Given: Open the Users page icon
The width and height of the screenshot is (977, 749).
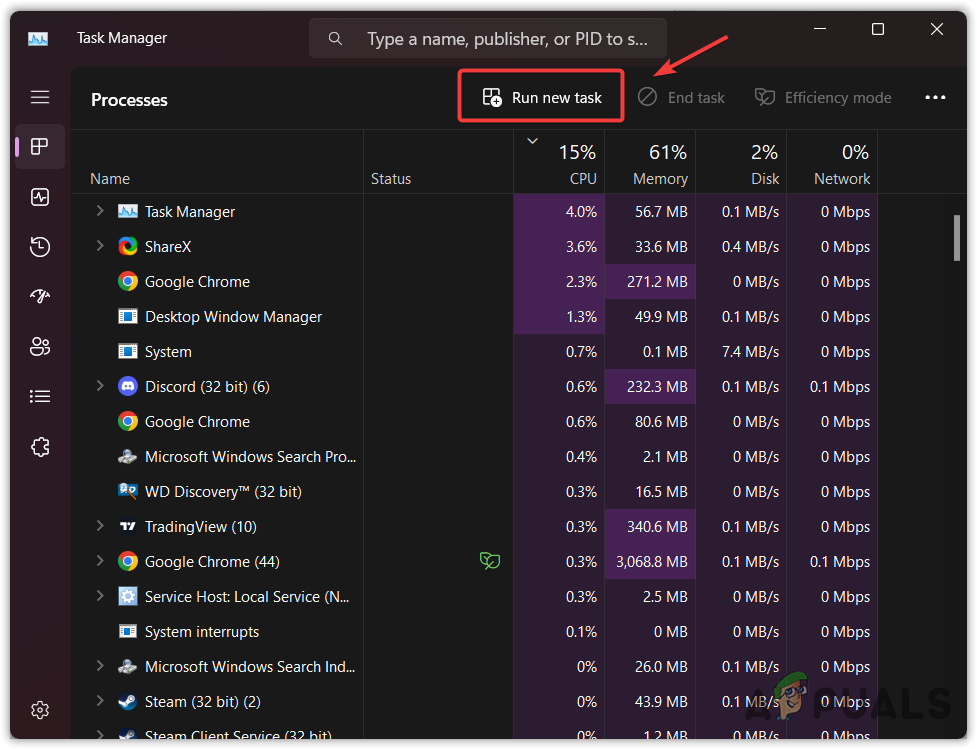Looking at the screenshot, I should coord(40,346).
